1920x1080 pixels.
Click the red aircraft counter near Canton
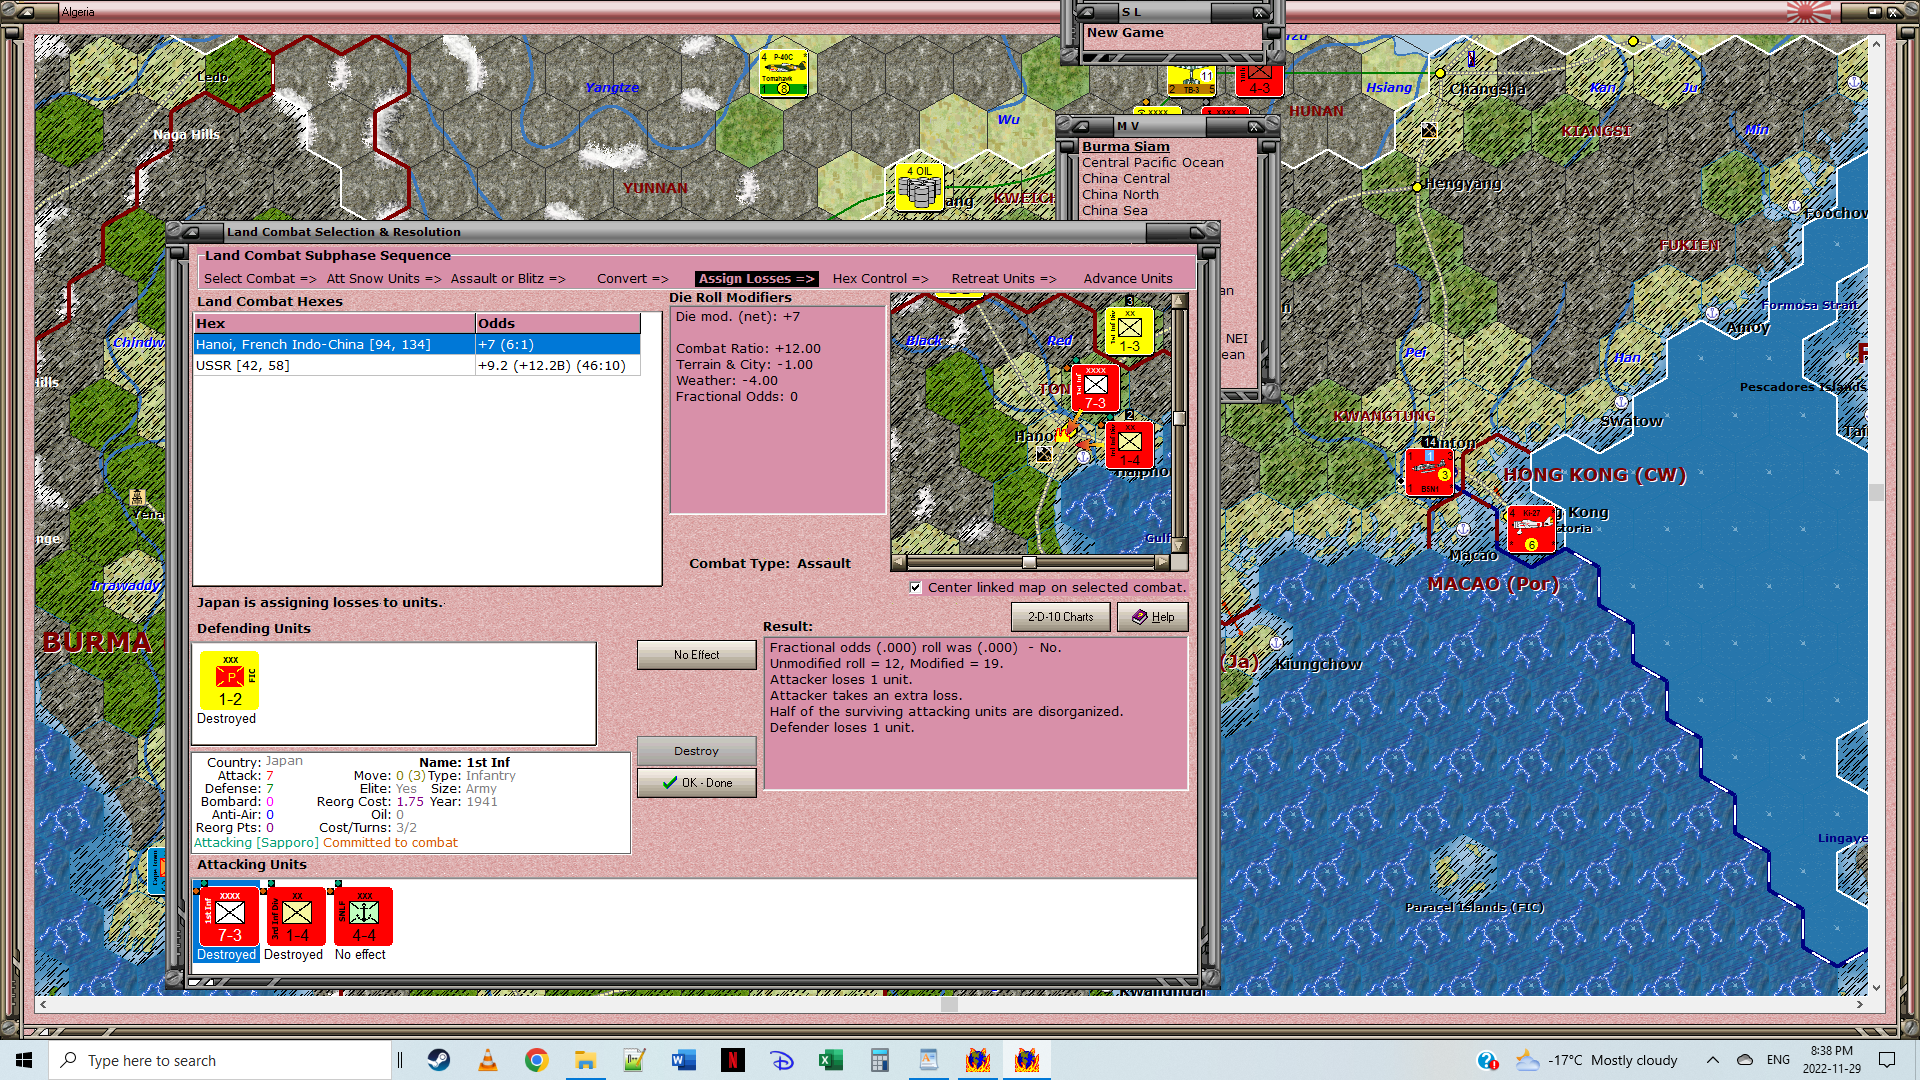coord(1429,472)
